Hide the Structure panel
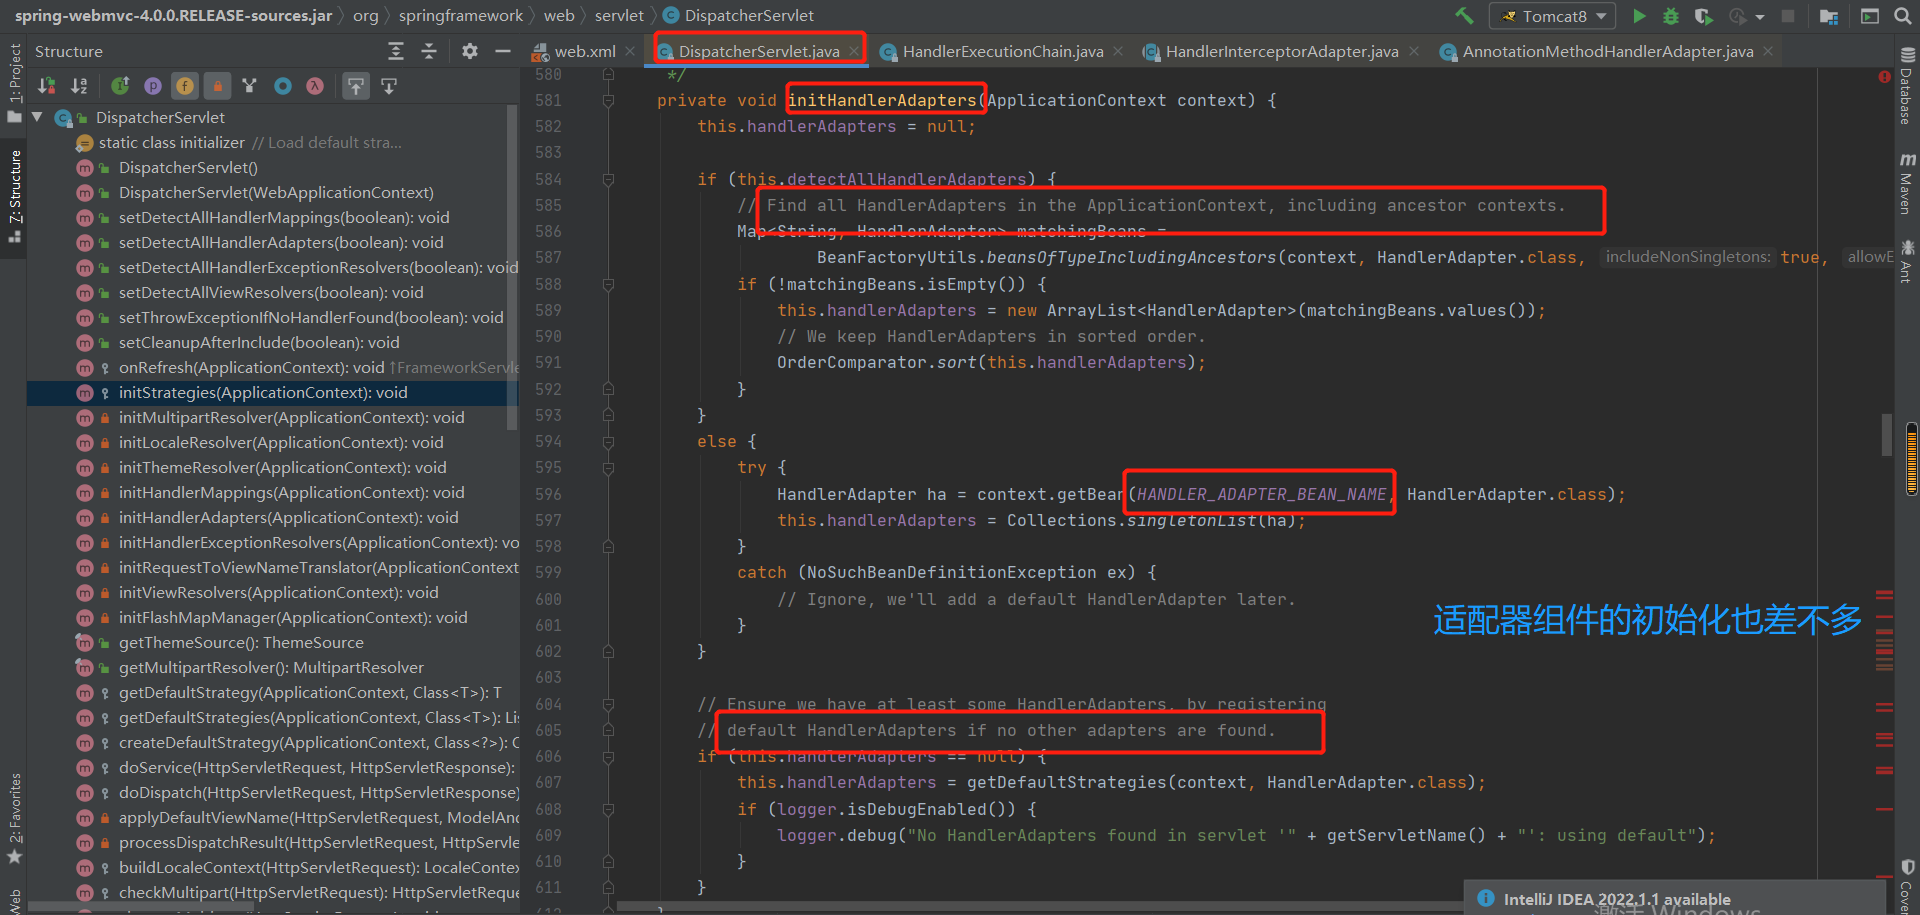This screenshot has width=1920, height=915. pyautogui.click(x=503, y=51)
